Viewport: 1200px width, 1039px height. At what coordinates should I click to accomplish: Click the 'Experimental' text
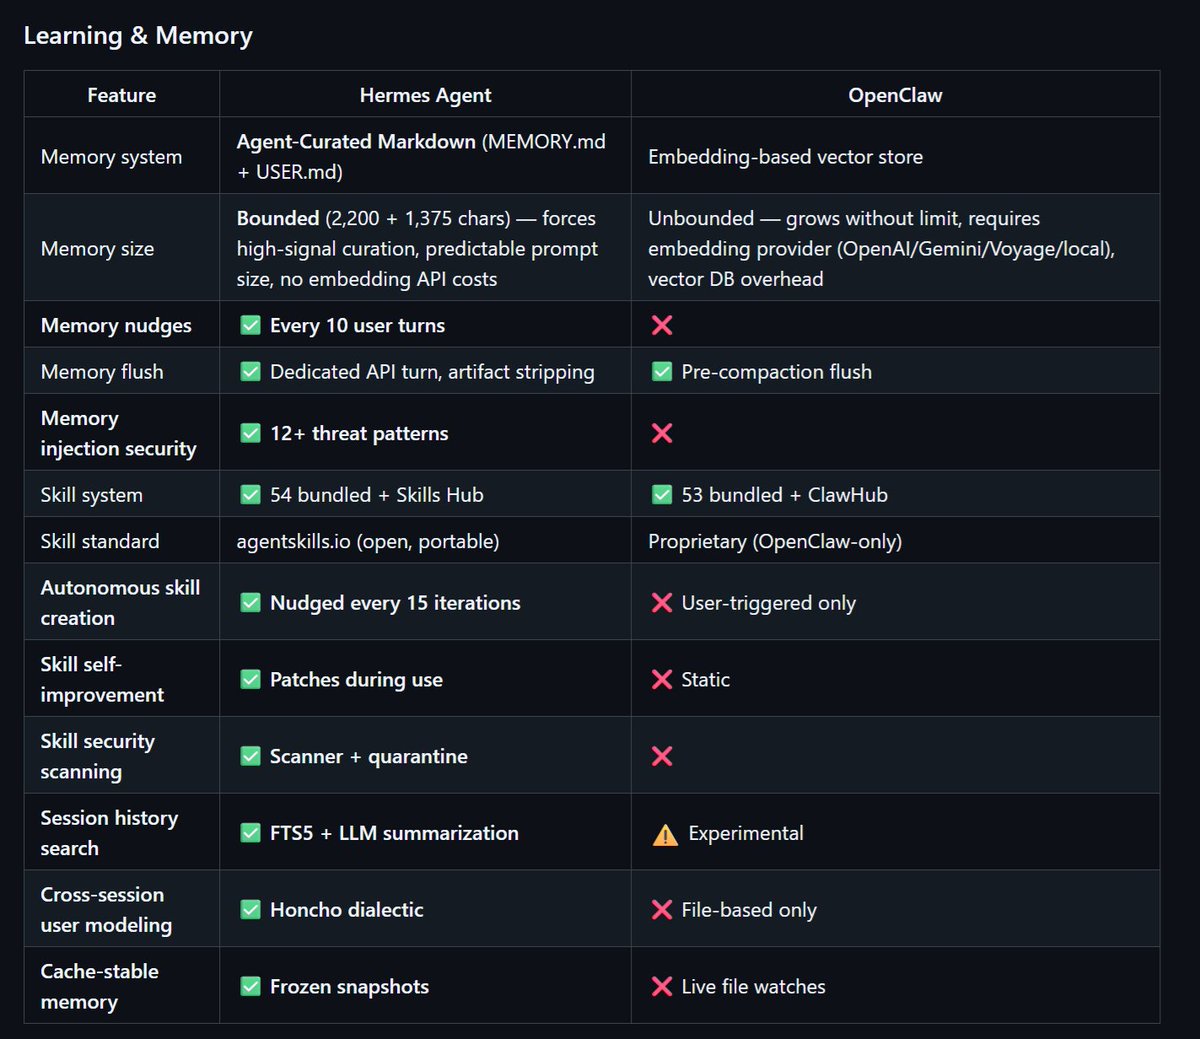(746, 834)
